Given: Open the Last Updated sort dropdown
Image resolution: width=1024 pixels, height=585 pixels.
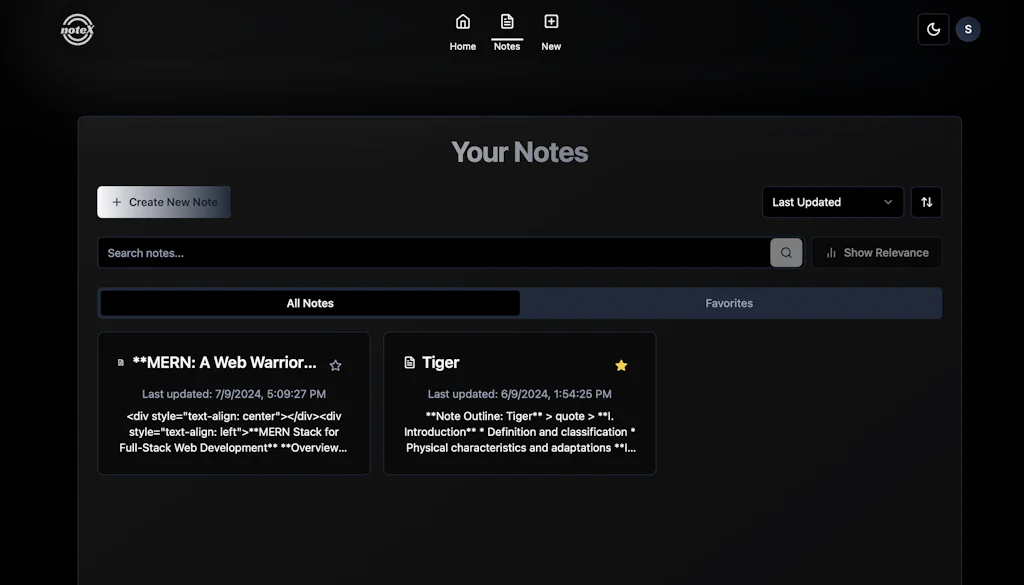Looking at the screenshot, I should pyautogui.click(x=832, y=202).
